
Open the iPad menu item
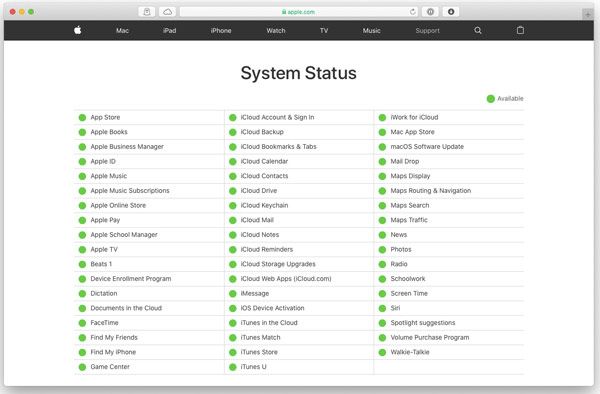click(170, 31)
